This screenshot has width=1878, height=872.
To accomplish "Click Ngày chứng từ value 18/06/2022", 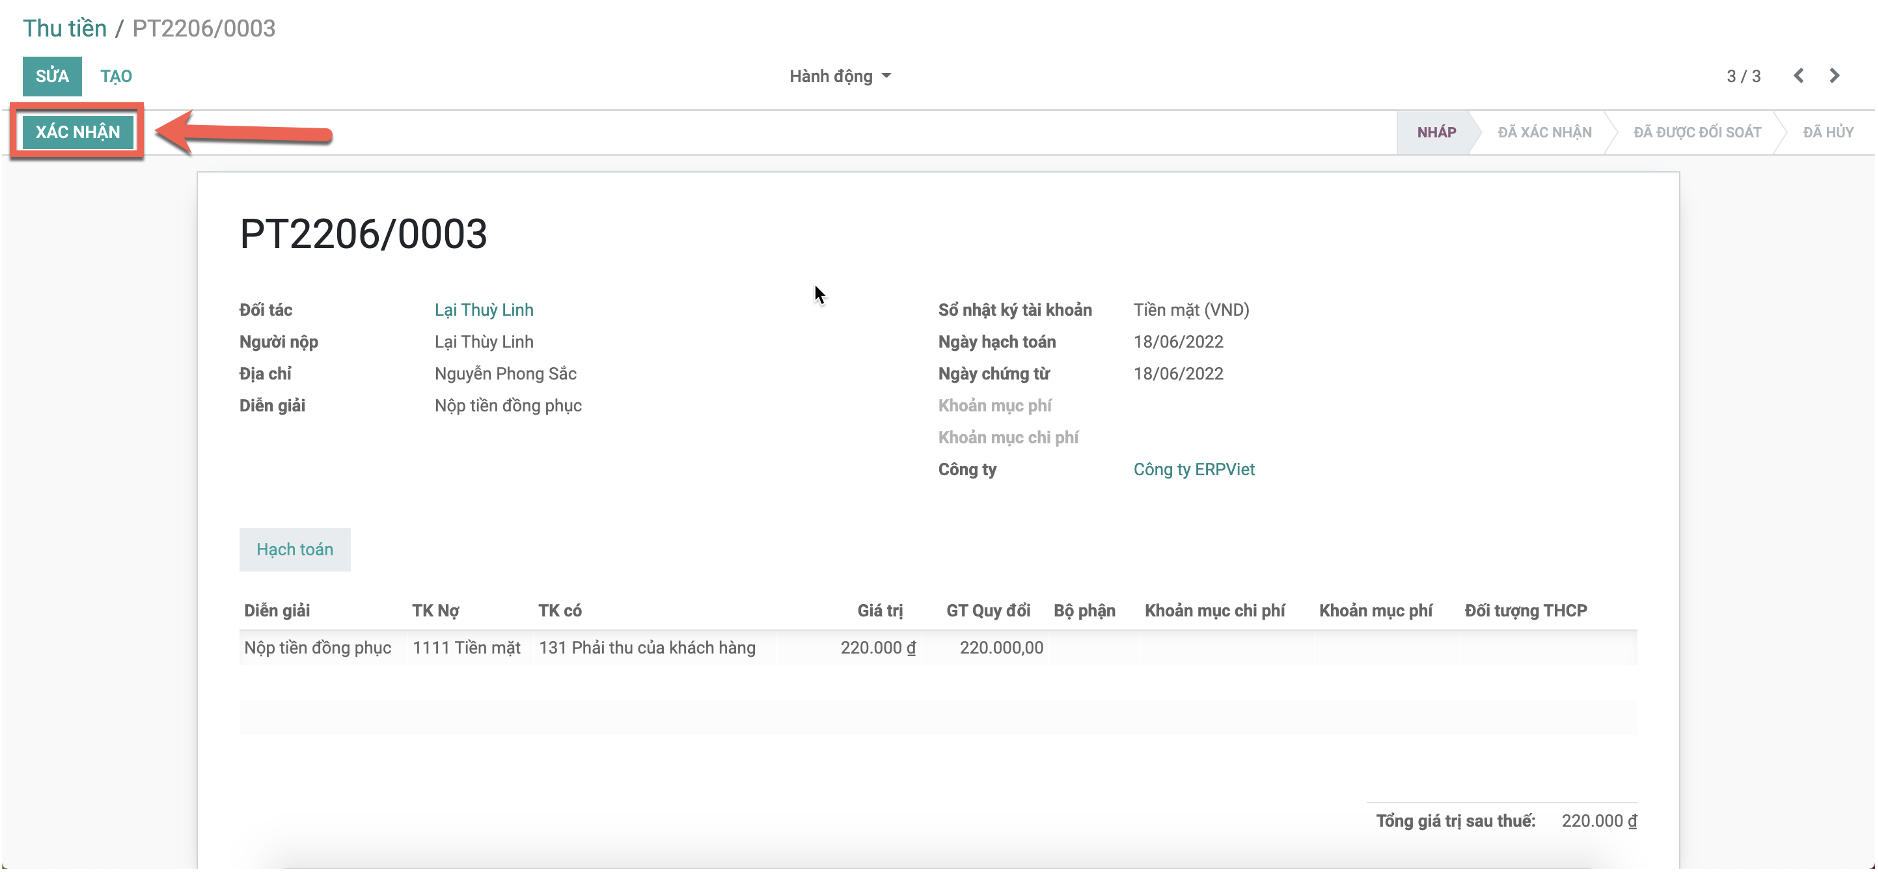I will (1178, 374).
